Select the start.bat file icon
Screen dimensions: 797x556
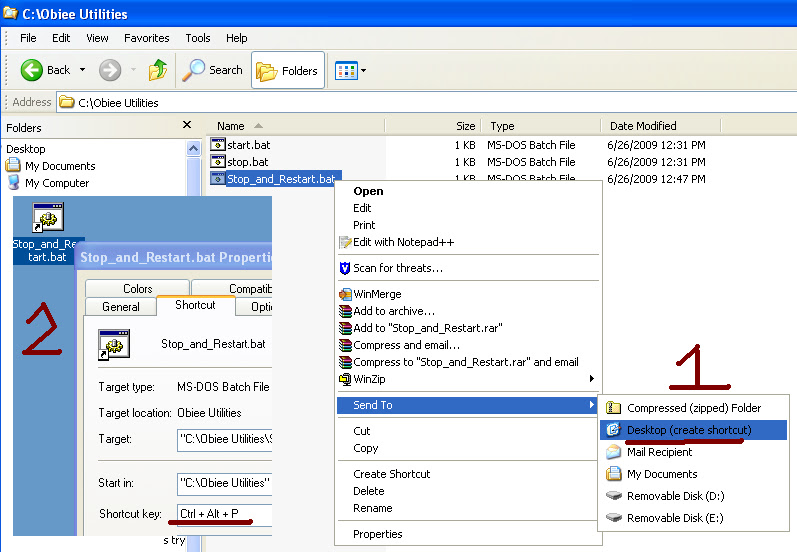click(218, 145)
